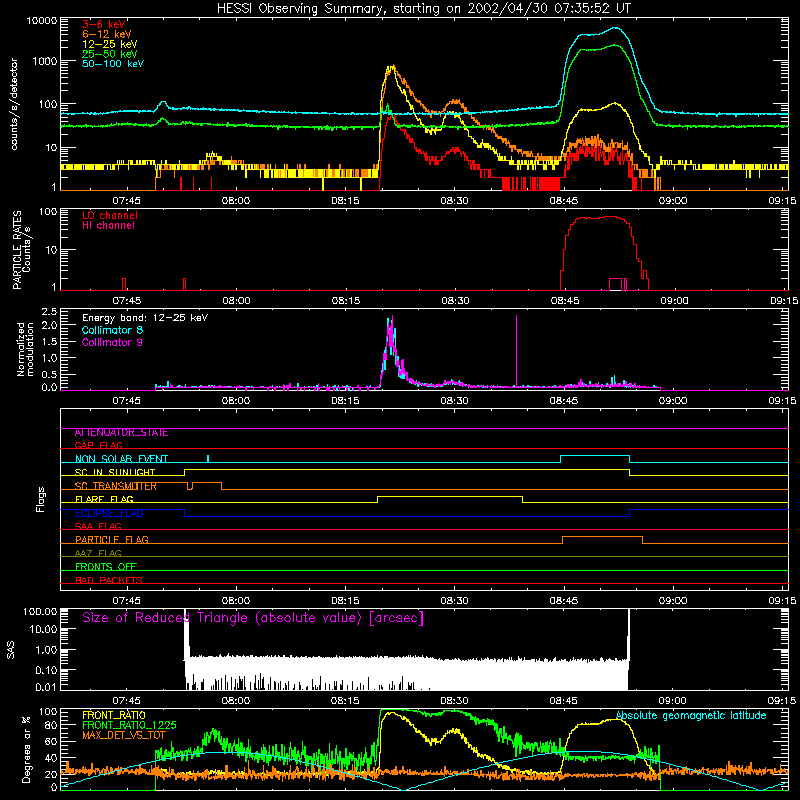Select the 3-6 keV legend label
The height and width of the screenshot is (800, 800).
103,24
